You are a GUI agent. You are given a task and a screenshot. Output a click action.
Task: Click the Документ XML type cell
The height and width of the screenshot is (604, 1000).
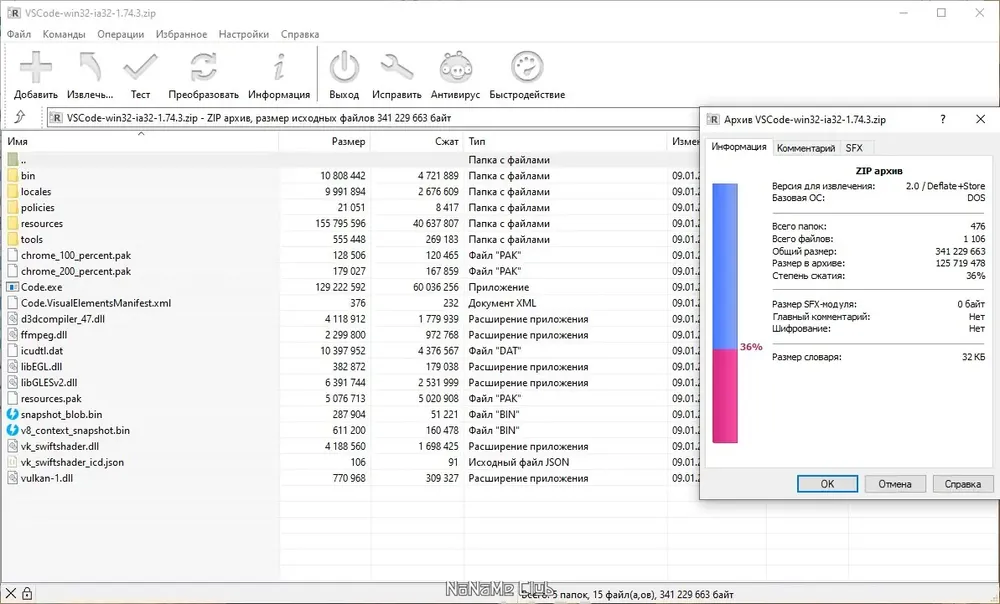point(502,303)
